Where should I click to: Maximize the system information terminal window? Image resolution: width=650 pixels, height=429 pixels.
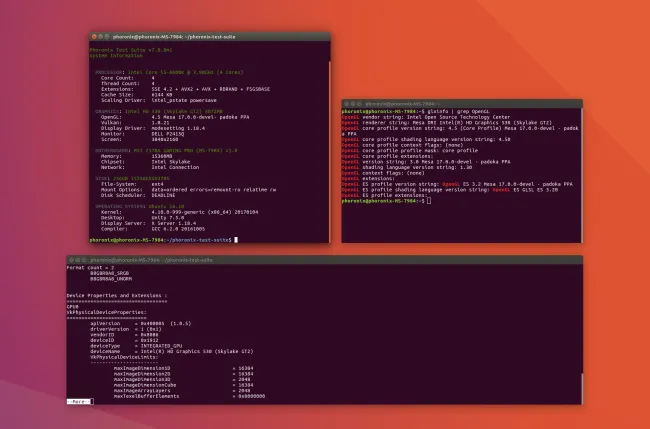(107, 37)
